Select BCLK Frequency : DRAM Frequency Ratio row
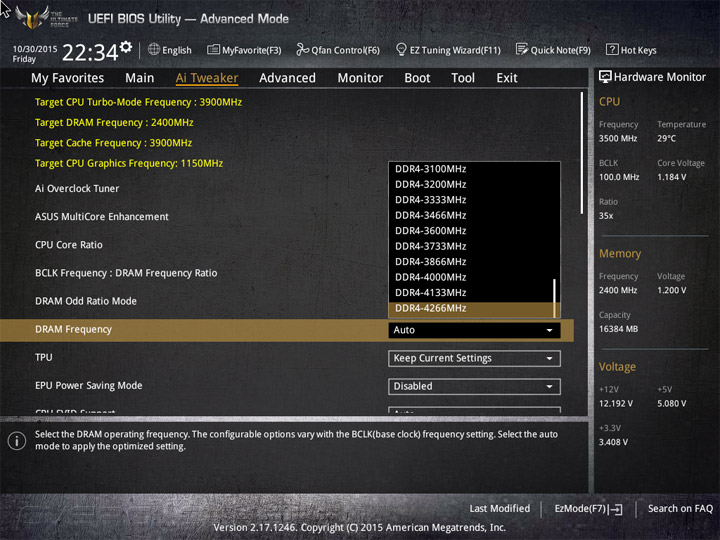The image size is (720, 540). pyautogui.click(x=126, y=273)
